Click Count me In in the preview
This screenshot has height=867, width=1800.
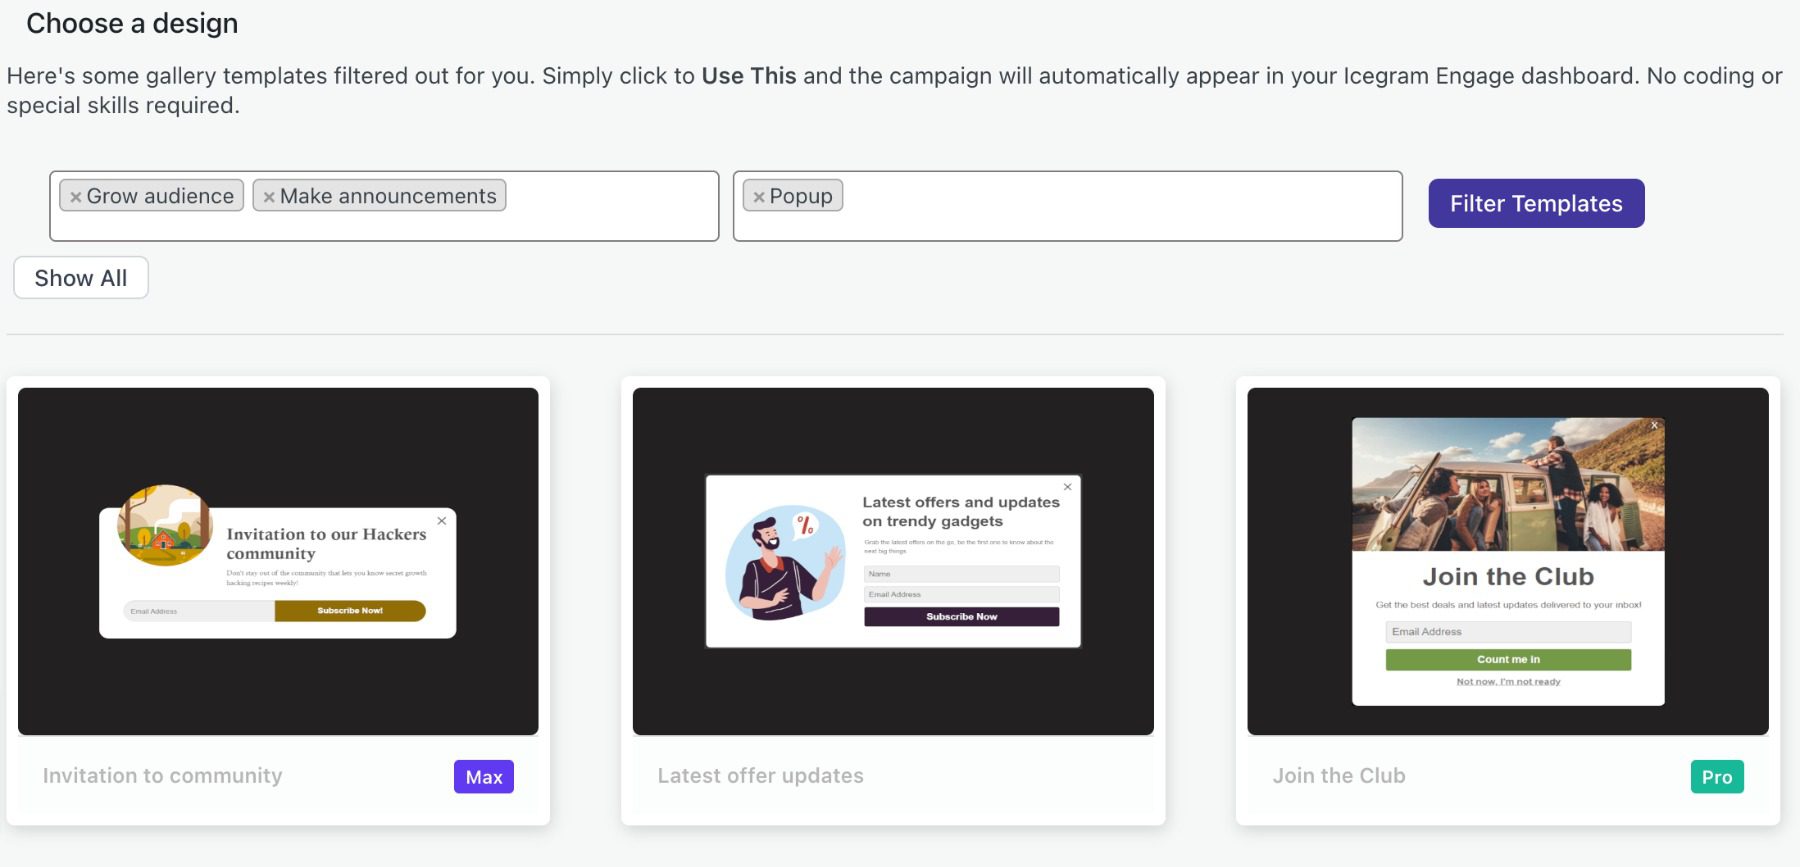click(x=1508, y=659)
